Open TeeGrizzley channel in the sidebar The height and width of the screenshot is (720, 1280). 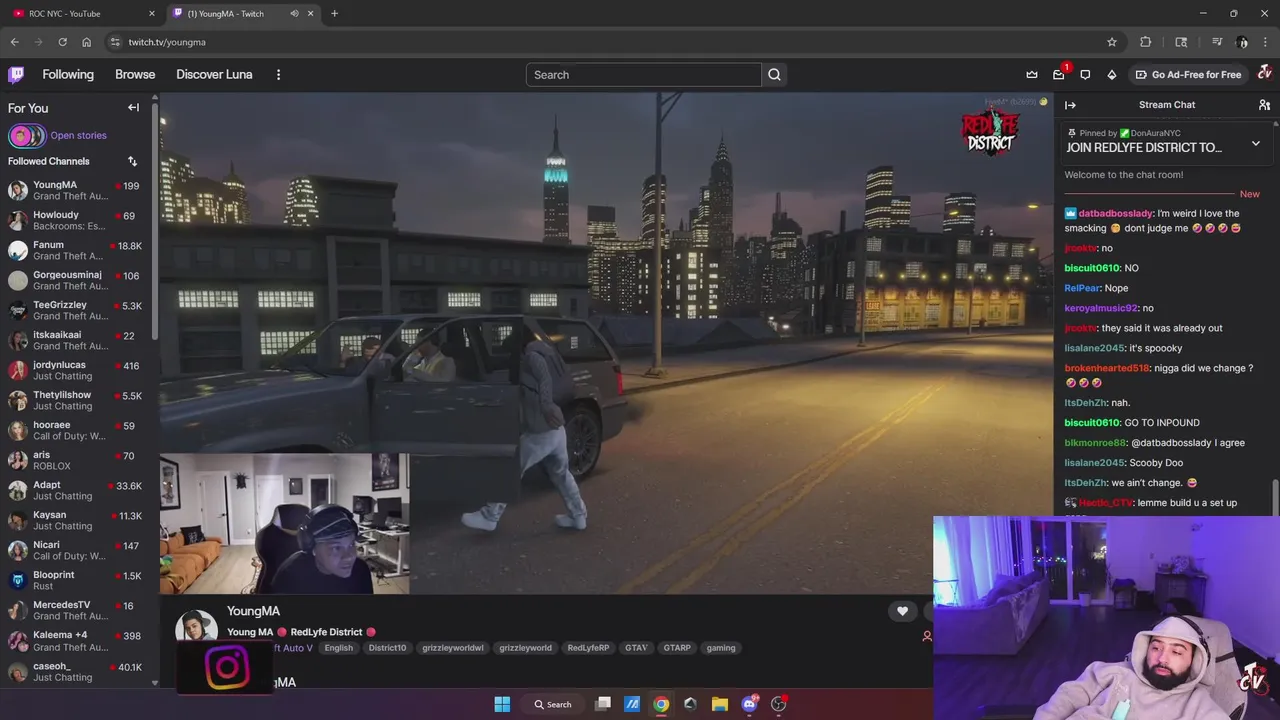pyautogui.click(x=77, y=310)
